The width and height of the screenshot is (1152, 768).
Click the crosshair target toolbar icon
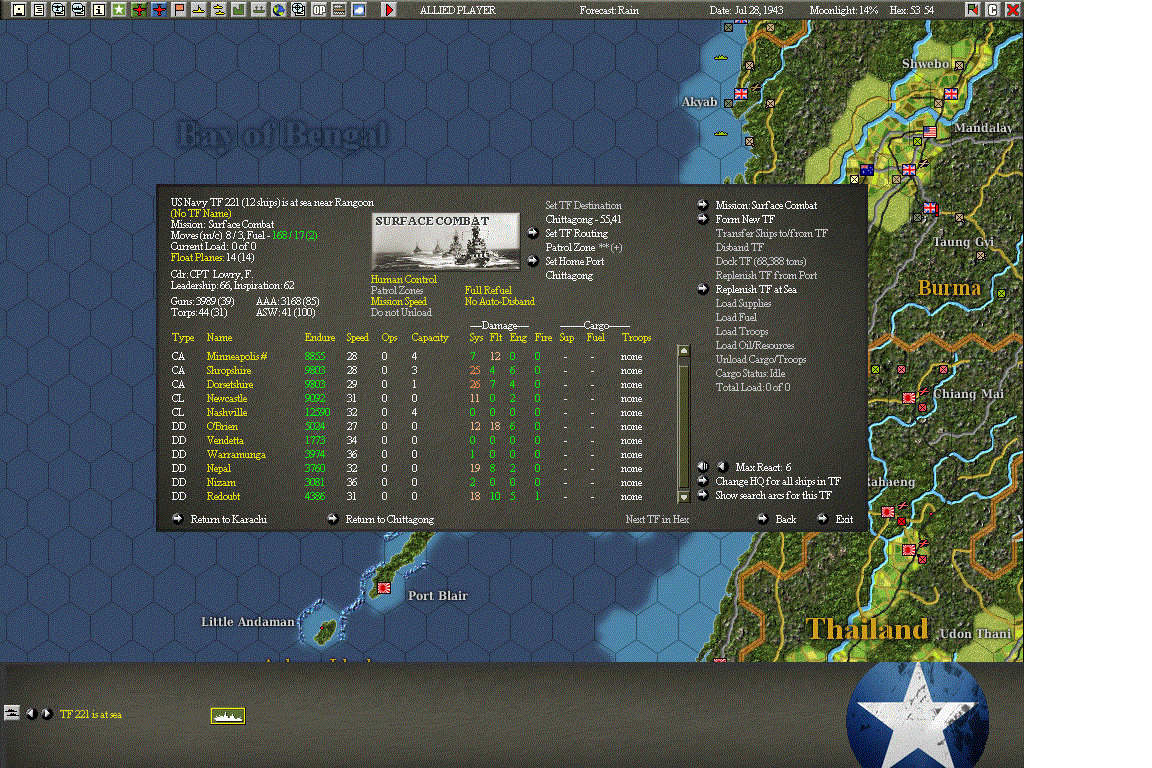[x=298, y=10]
